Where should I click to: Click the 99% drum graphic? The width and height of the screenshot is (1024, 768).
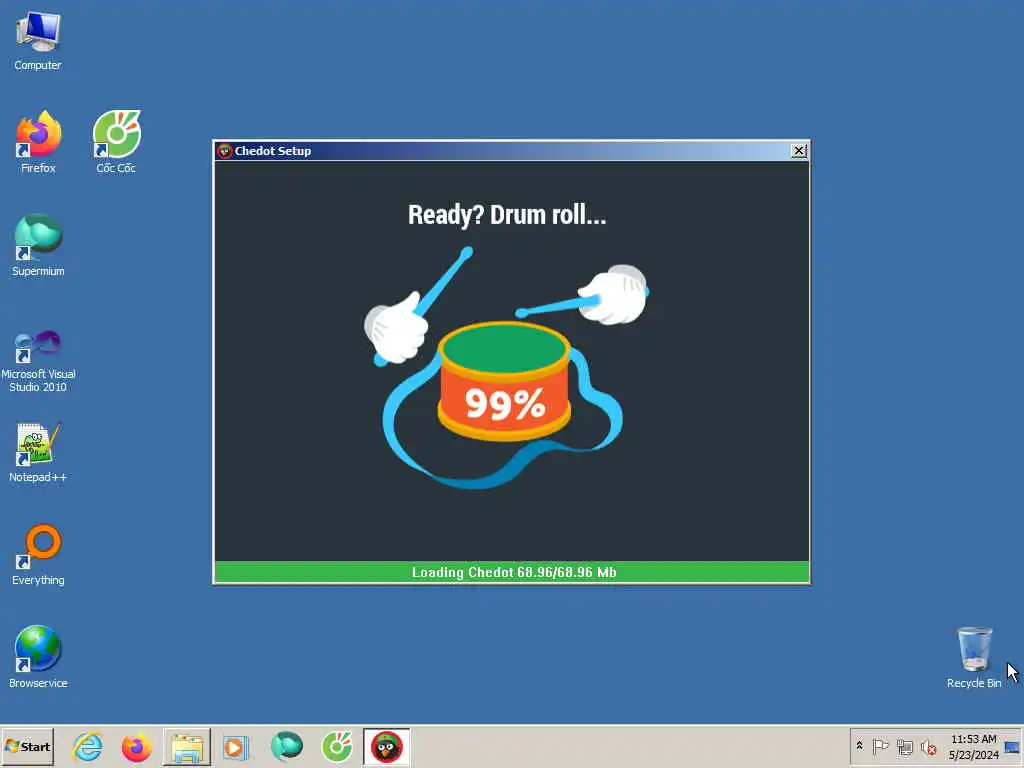504,381
